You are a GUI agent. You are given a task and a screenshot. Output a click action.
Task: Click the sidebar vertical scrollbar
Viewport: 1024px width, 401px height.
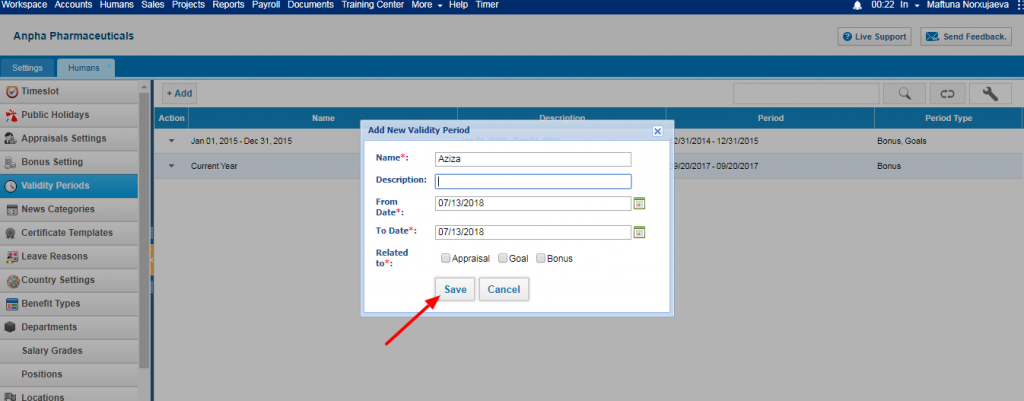(x=144, y=229)
